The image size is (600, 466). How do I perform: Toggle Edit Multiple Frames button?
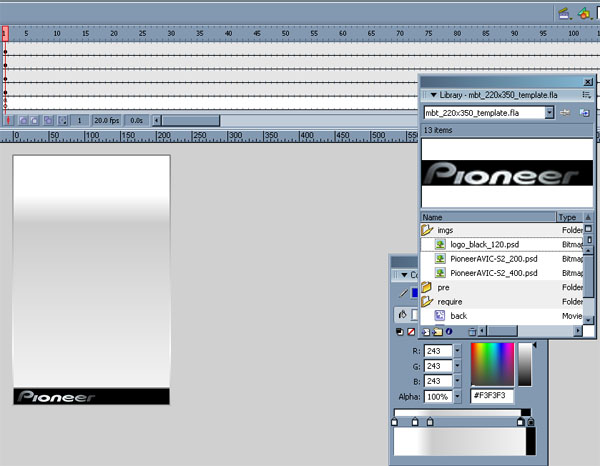tap(48, 121)
